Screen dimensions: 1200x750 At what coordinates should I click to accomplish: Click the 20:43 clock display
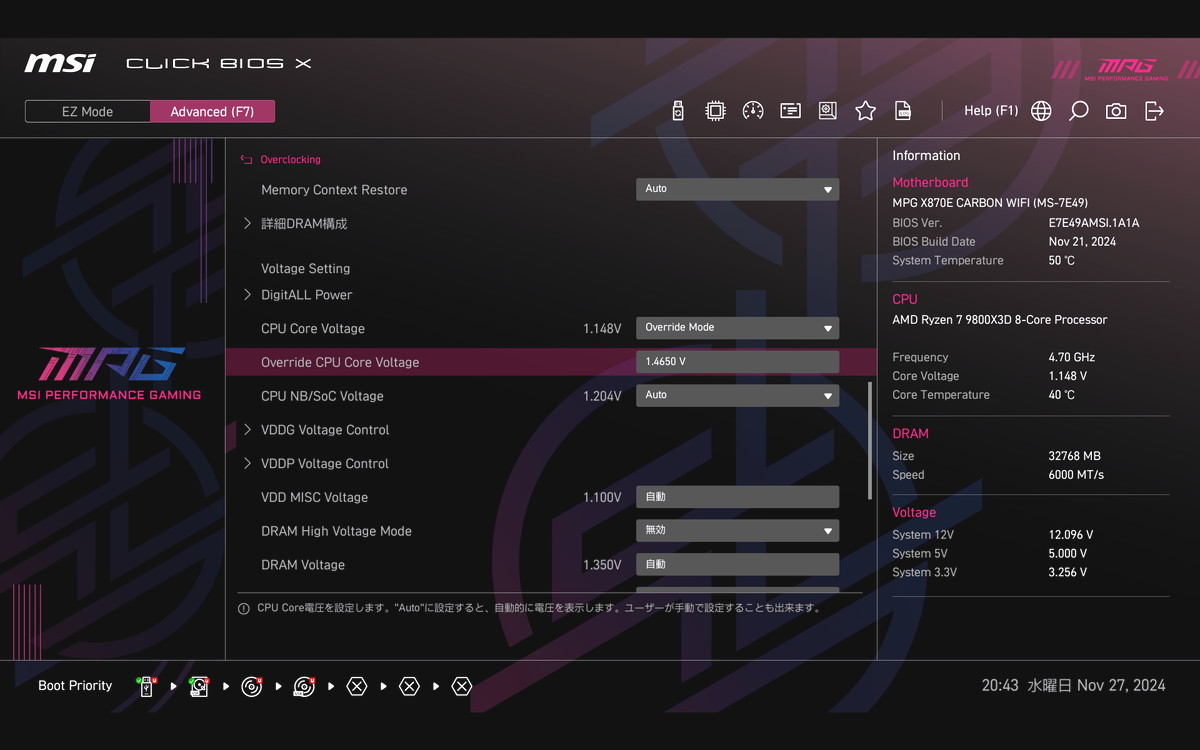point(1000,686)
